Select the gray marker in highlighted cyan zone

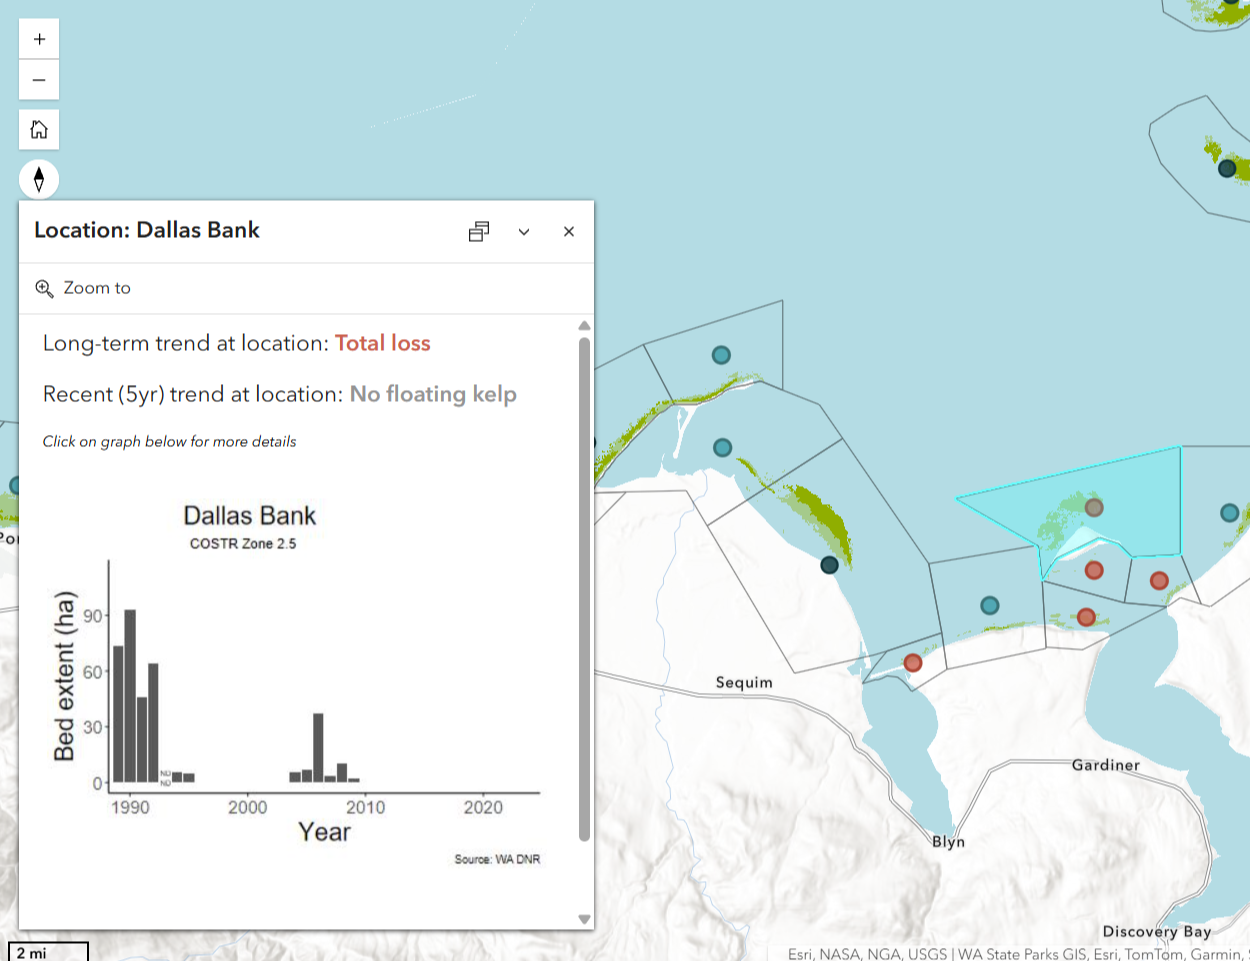pyautogui.click(x=1094, y=508)
